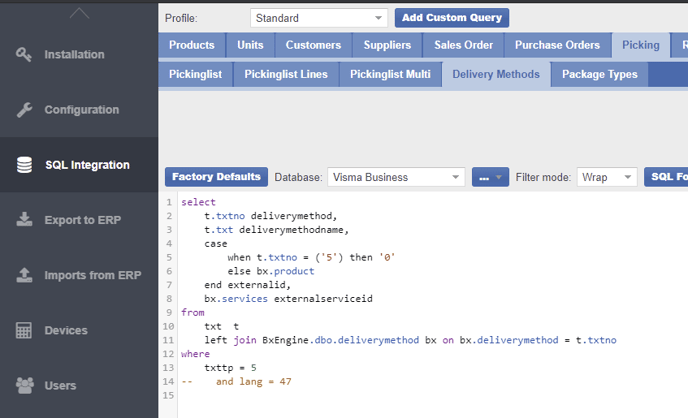Click the Users group icon
688x418 pixels.
click(25, 386)
